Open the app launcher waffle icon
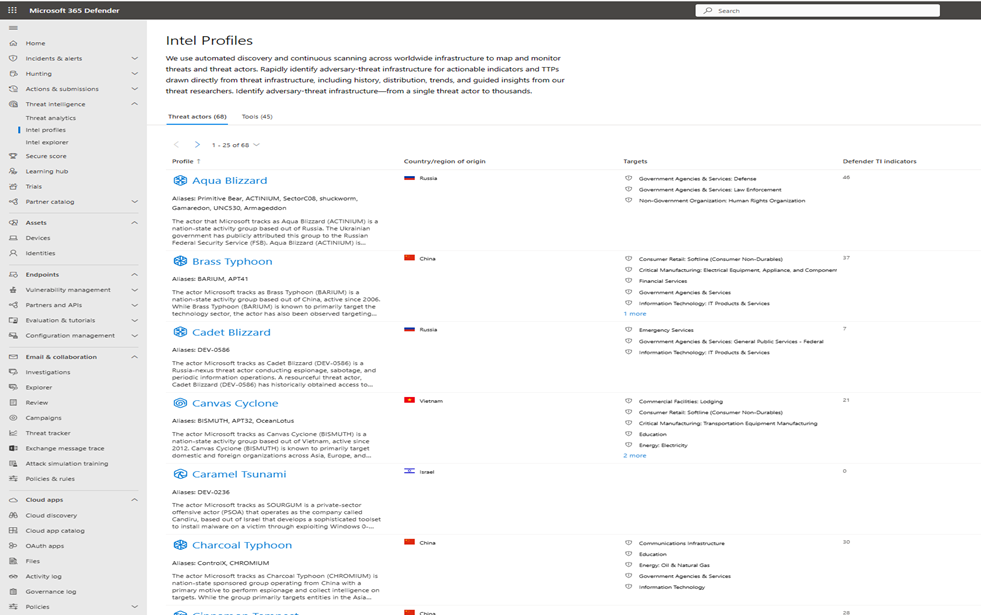This screenshot has height=615, width=981. pyautogui.click(x=13, y=10)
